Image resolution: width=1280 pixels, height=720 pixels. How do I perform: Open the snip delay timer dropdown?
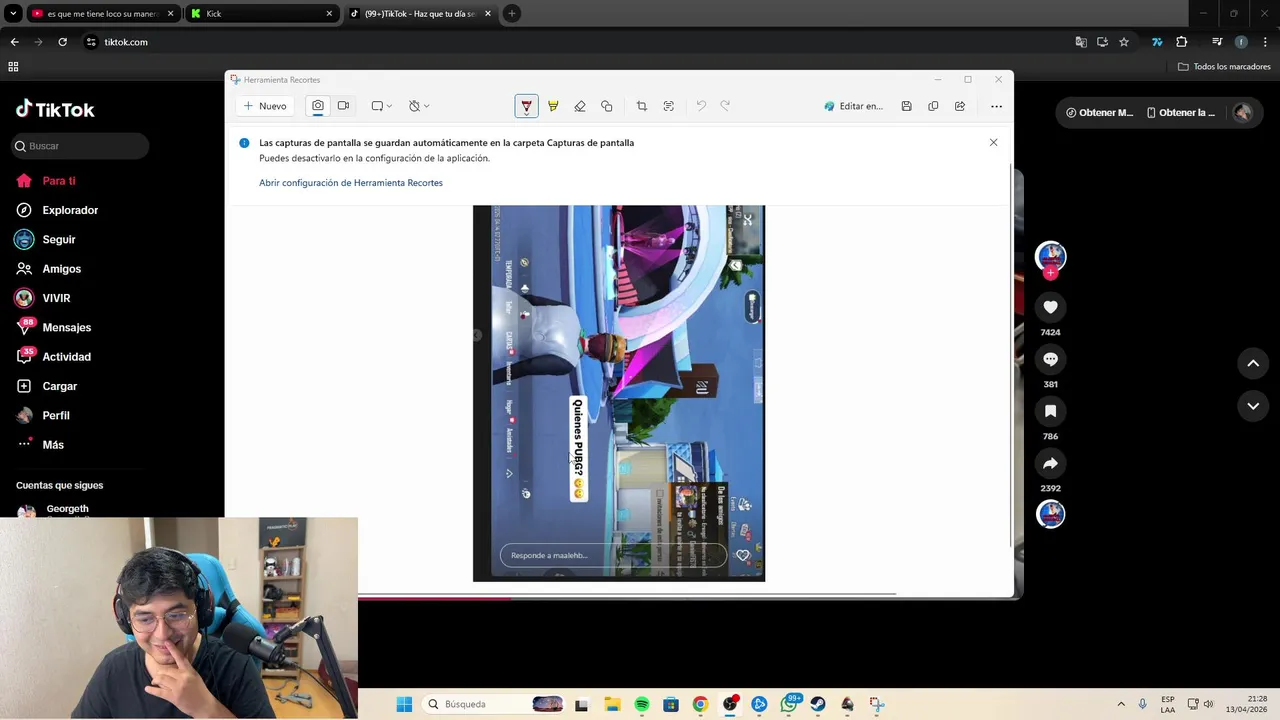419,106
